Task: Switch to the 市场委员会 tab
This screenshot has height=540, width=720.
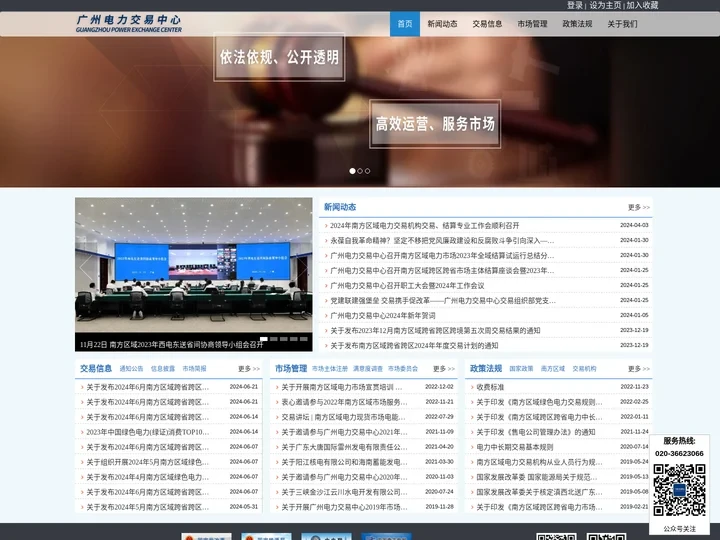Action: [403, 369]
